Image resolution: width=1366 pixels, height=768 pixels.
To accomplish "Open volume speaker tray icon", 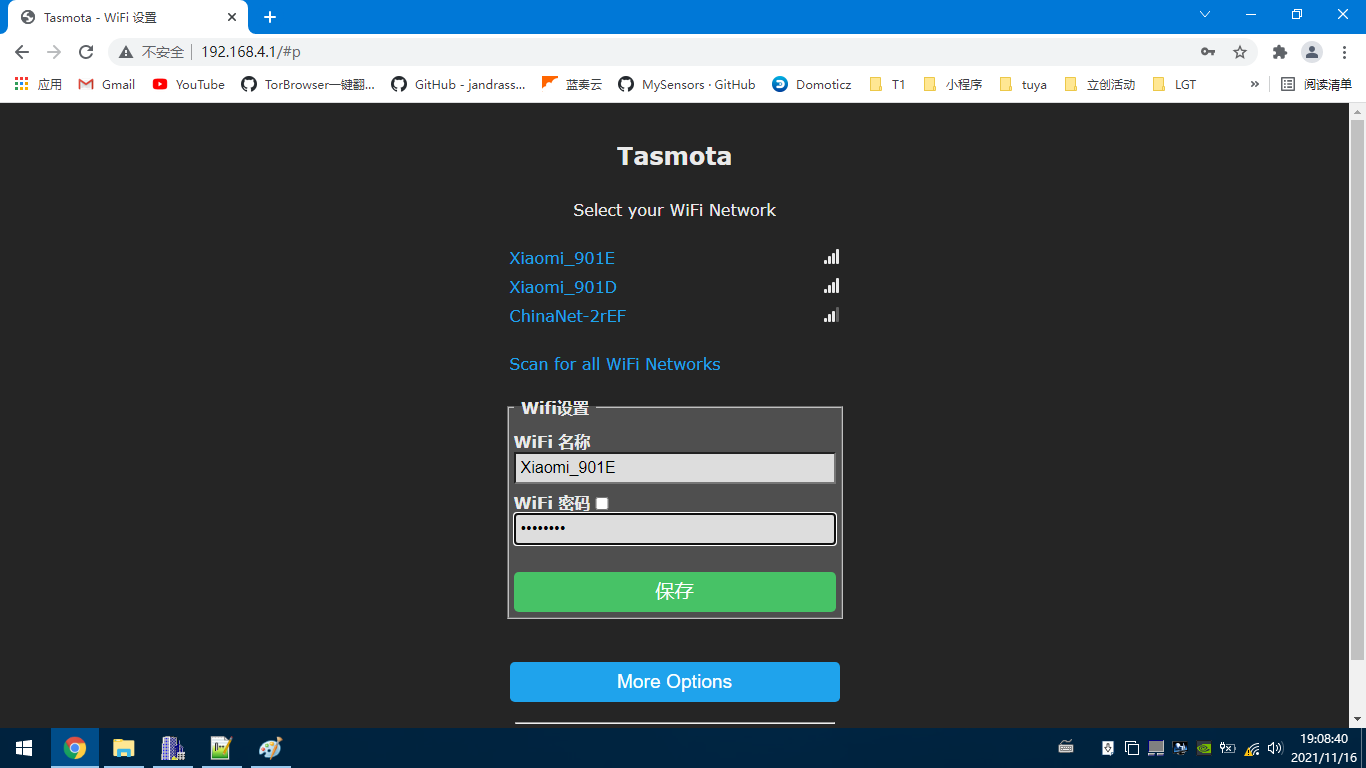I will (x=1275, y=748).
